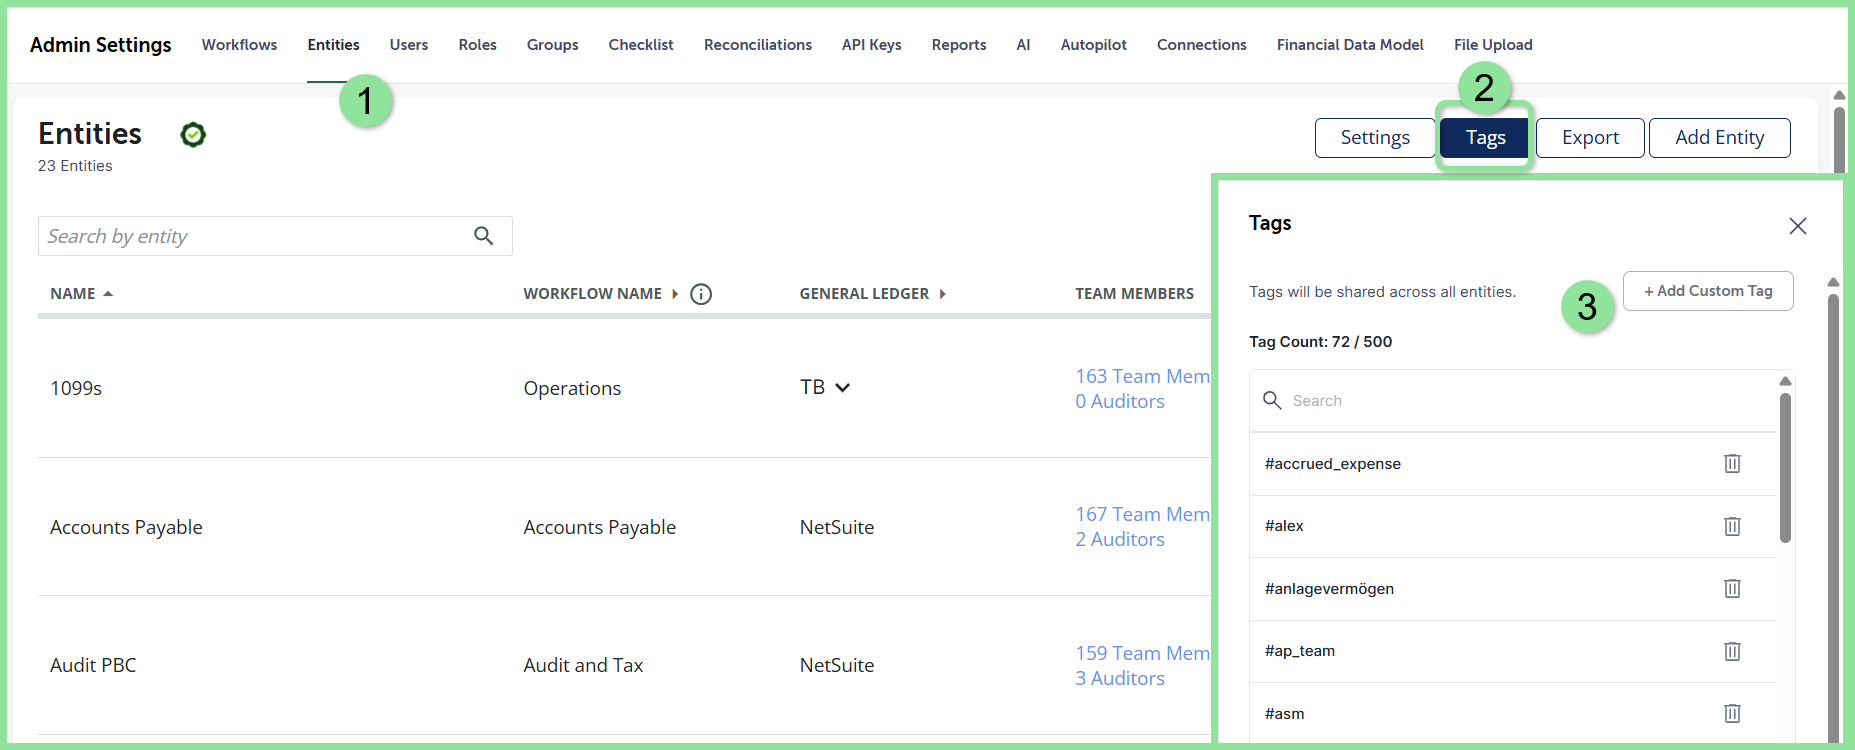This screenshot has width=1855, height=750.
Task: Click the Tags button
Action: pos(1485,138)
